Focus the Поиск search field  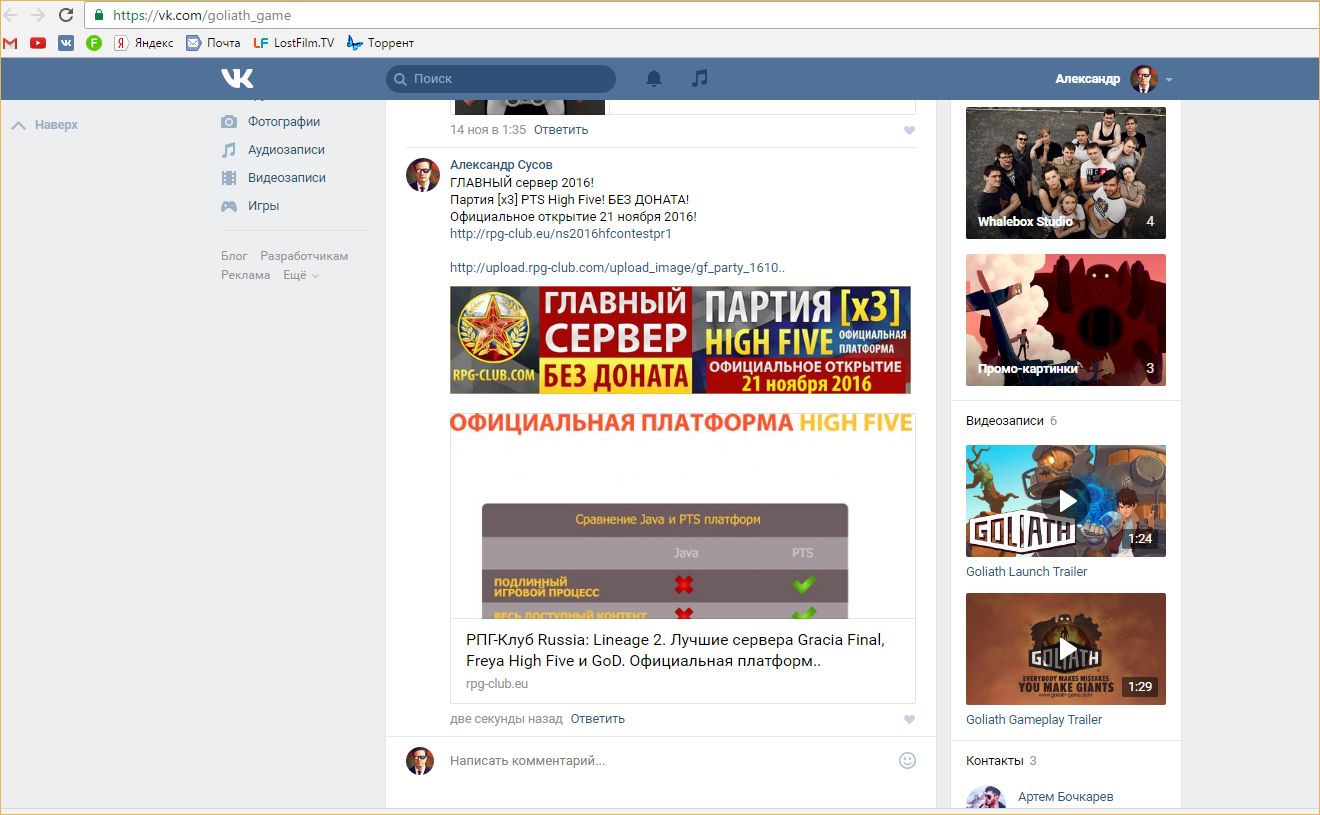coord(501,79)
